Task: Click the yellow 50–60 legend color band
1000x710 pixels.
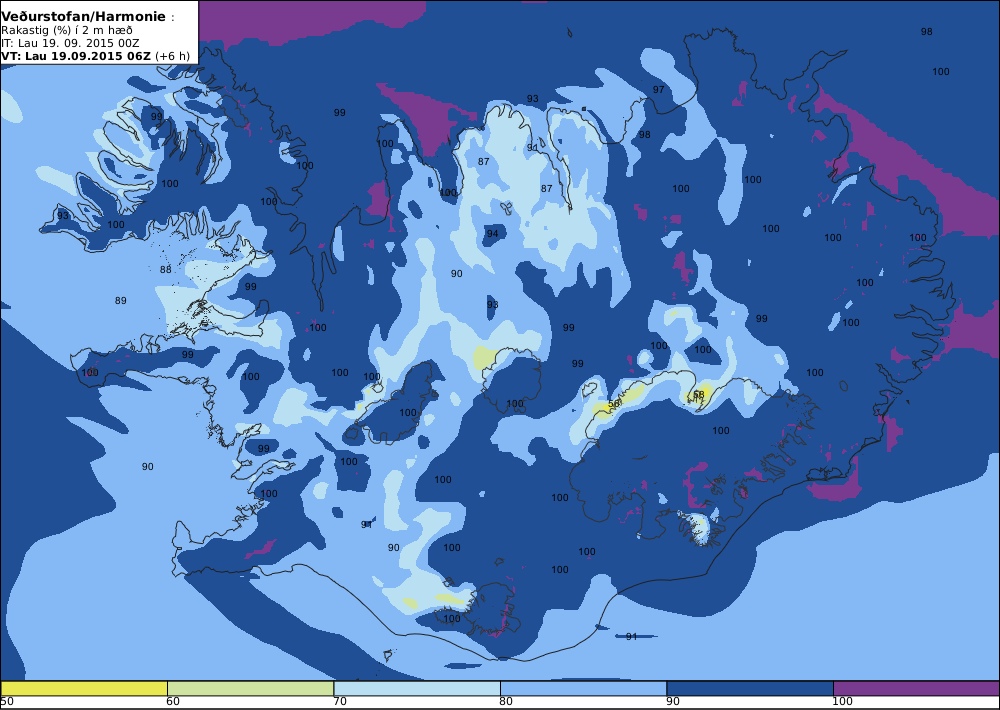Action: (x=84, y=688)
